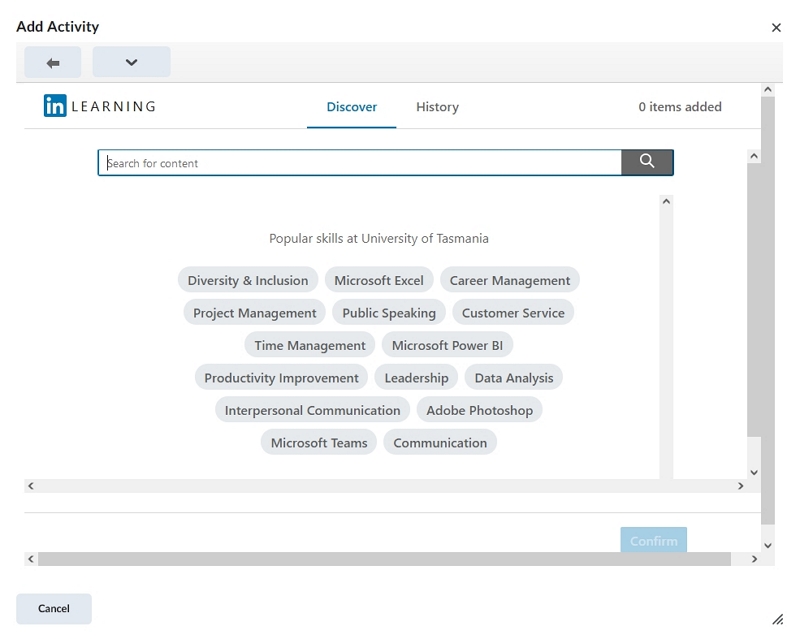Image resolution: width=800 pixels, height=639 pixels.
Task: Open the Adobe Photoshop skill
Action: [x=480, y=410]
